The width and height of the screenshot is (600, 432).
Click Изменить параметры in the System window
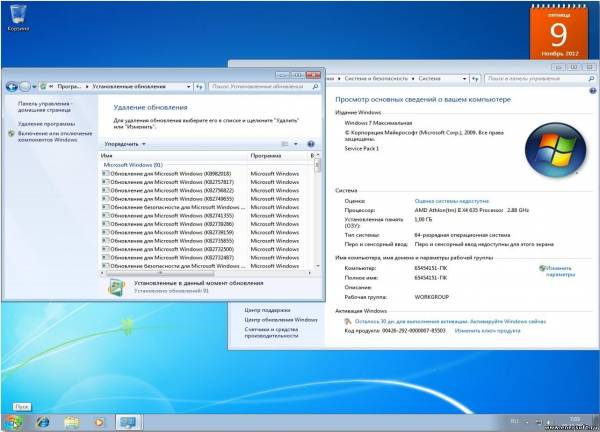tap(560, 271)
